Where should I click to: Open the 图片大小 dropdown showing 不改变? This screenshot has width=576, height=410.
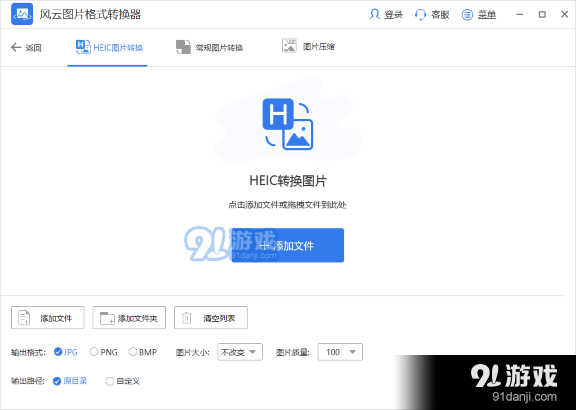click(x=240, y=352)
